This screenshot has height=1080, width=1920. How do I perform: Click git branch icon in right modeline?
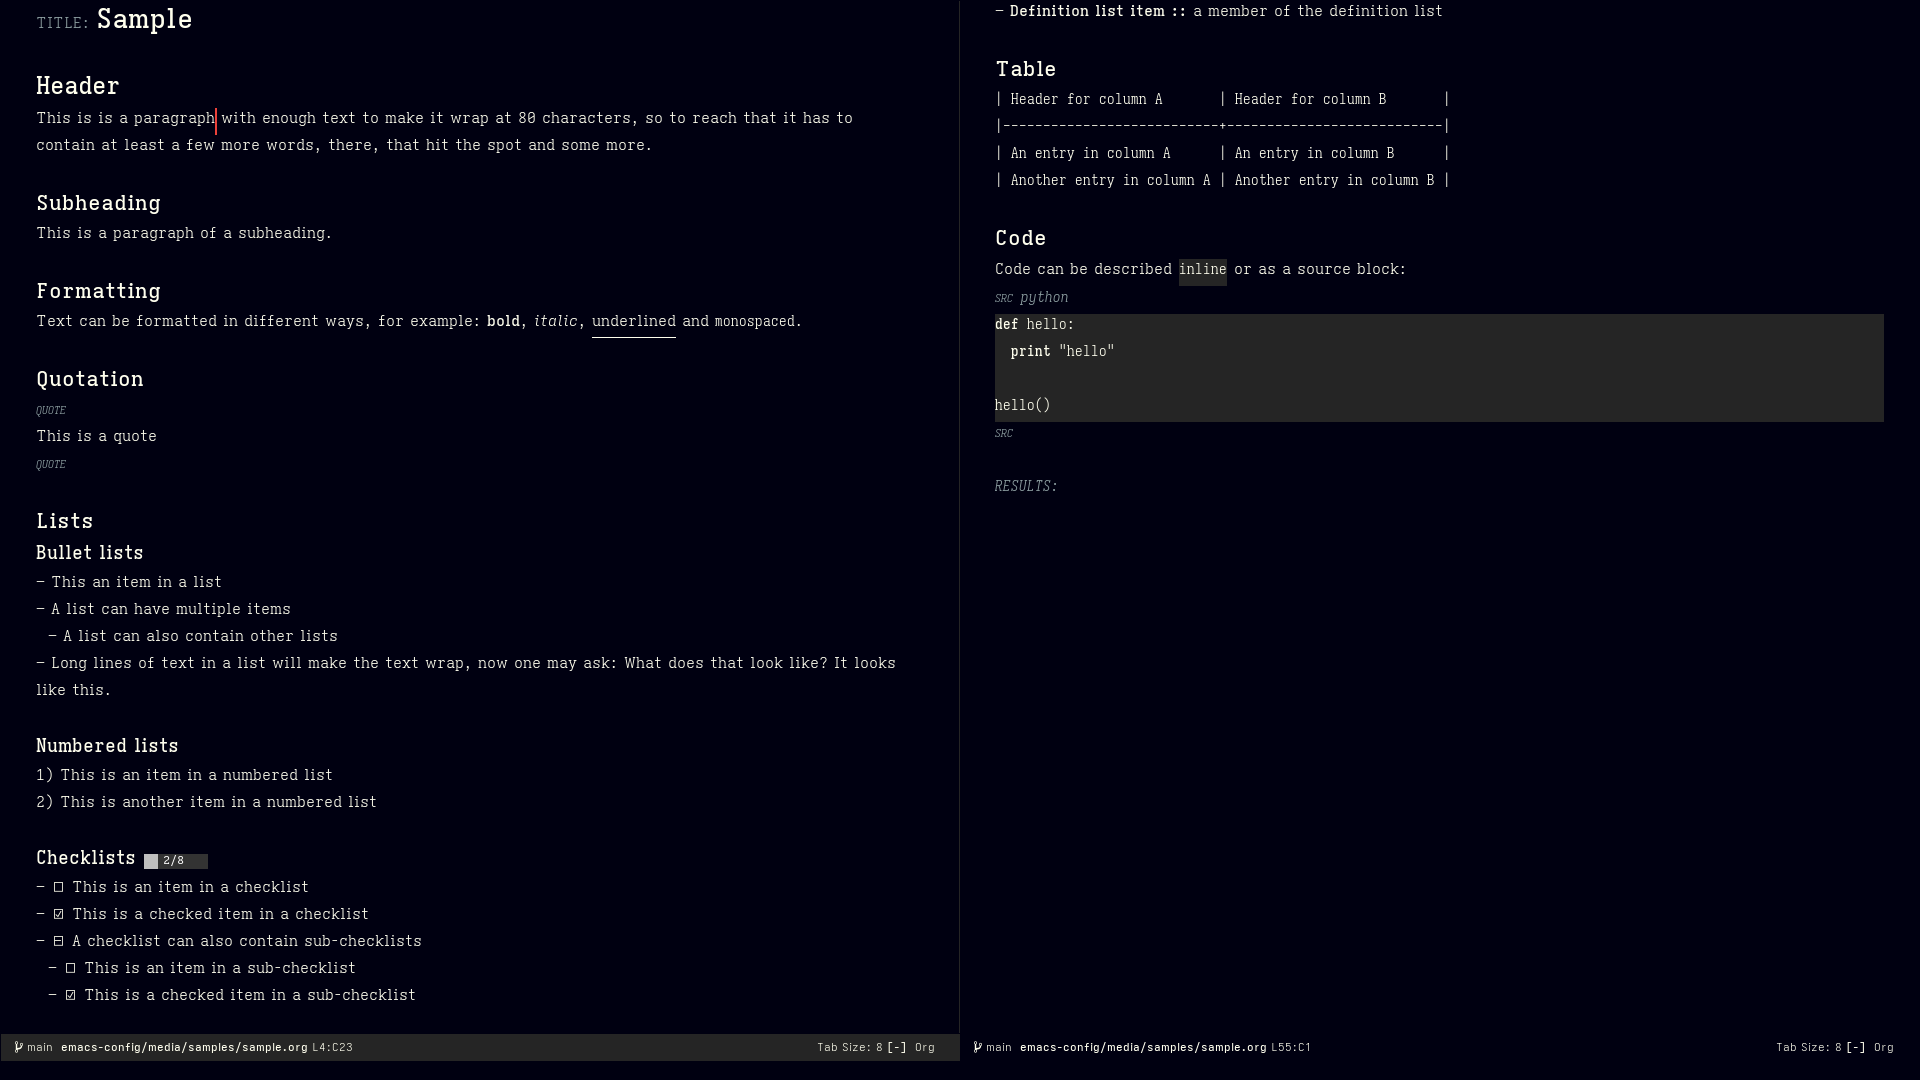[978, 1047]
